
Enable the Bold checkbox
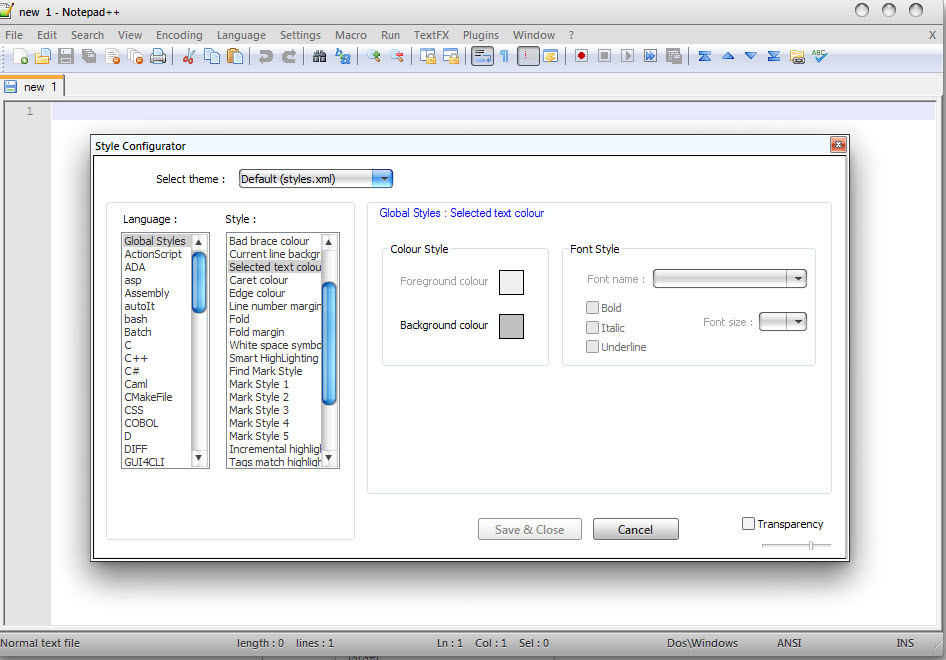point(592,308)
